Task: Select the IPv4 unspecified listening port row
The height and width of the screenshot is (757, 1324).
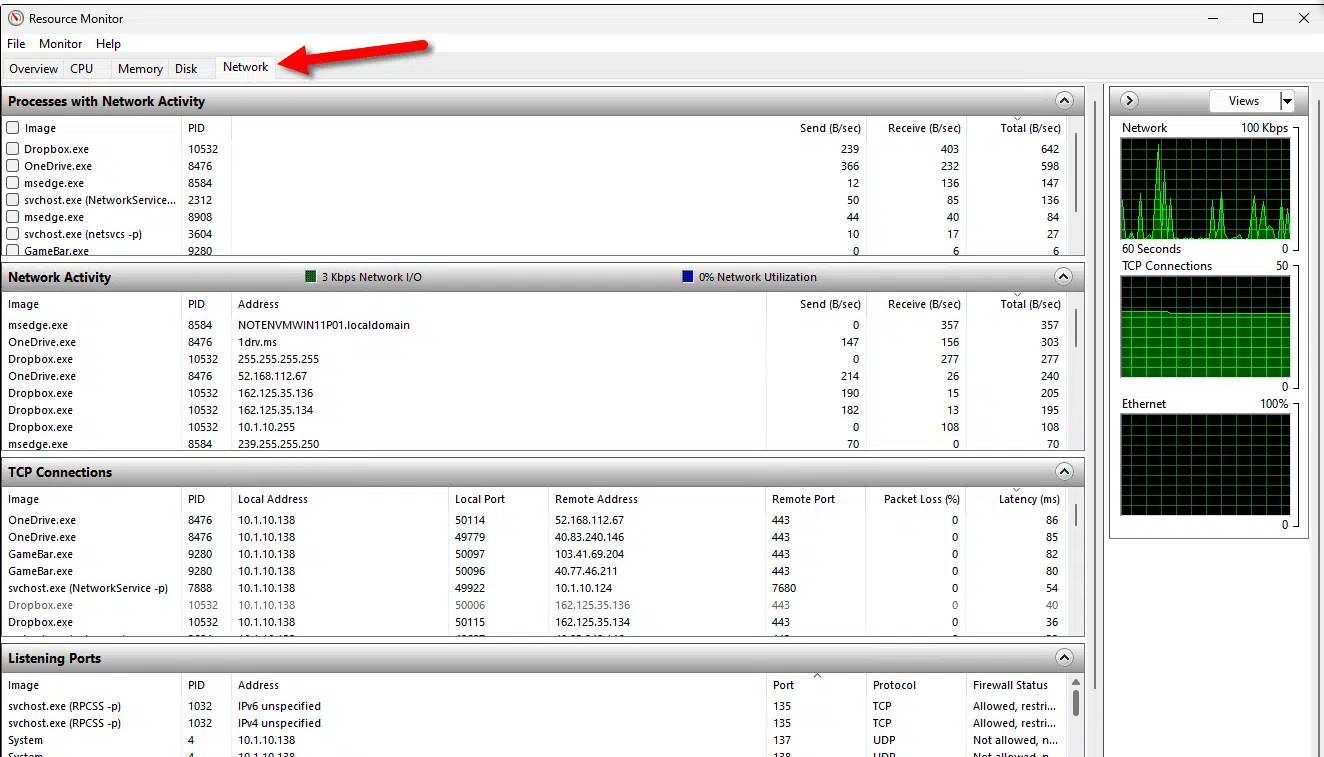Action: (536, 723)
